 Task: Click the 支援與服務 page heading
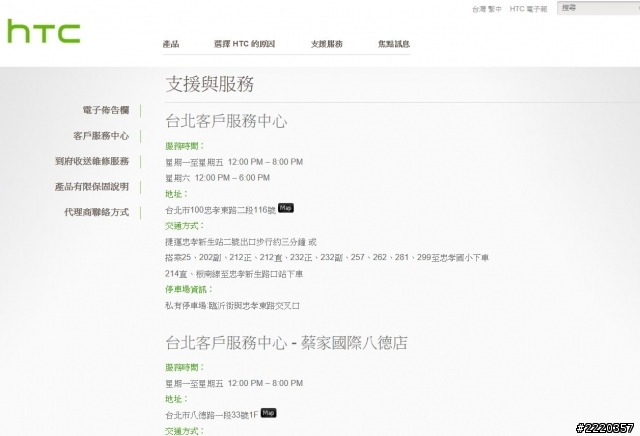210,84
